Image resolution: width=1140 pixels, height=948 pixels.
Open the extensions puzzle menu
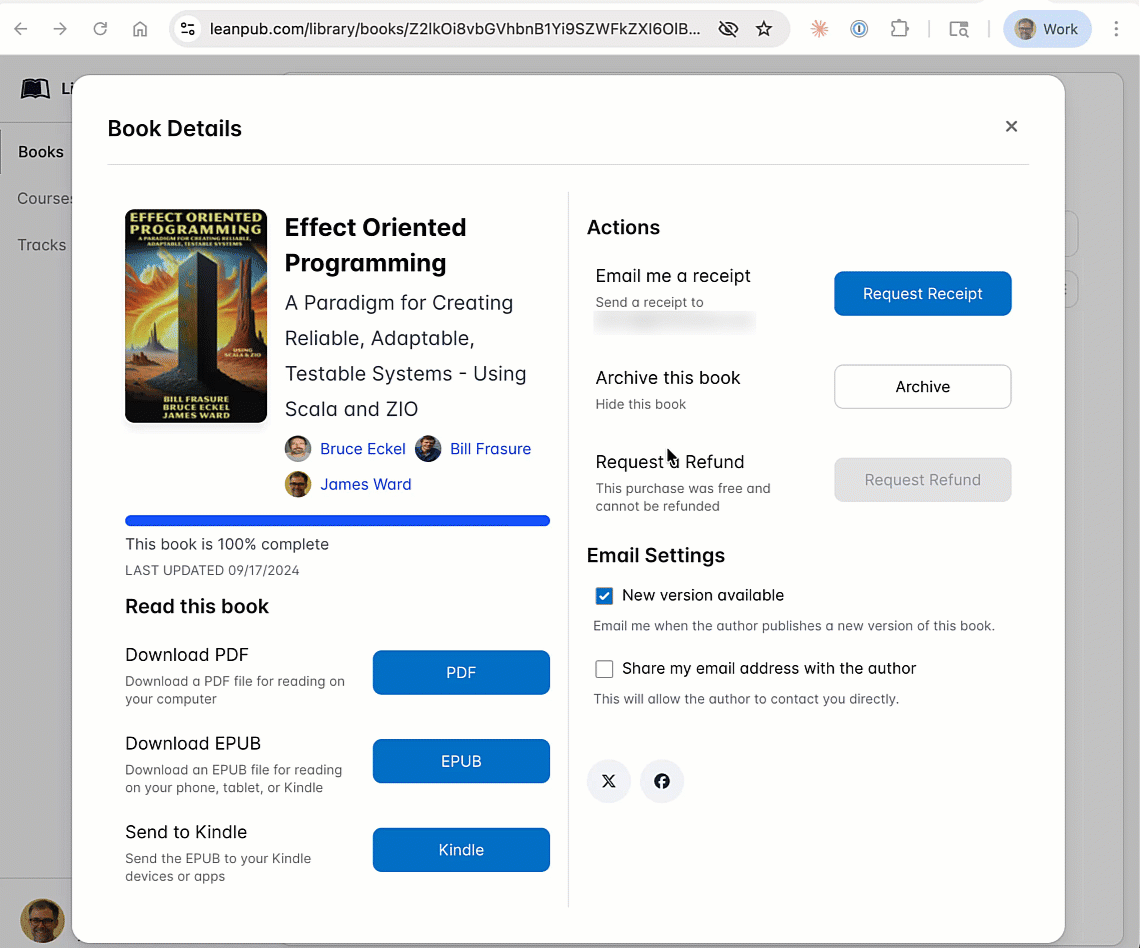(899, 29)
